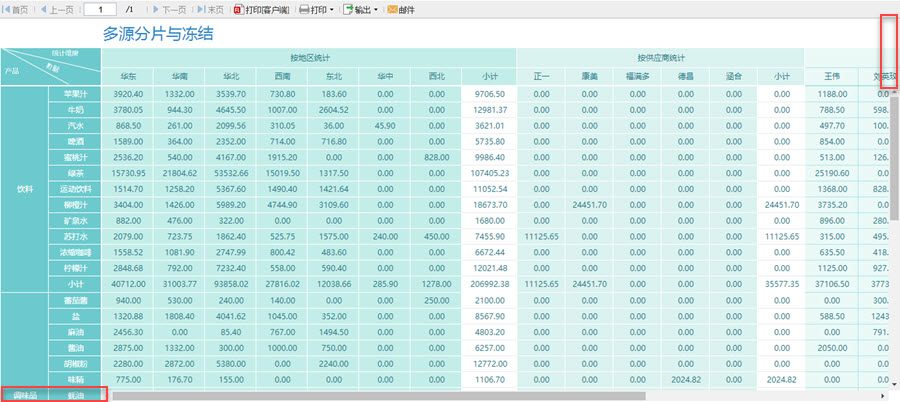Focus the page number input field
The height and width of the screenshot is (402, 900).
100,10
